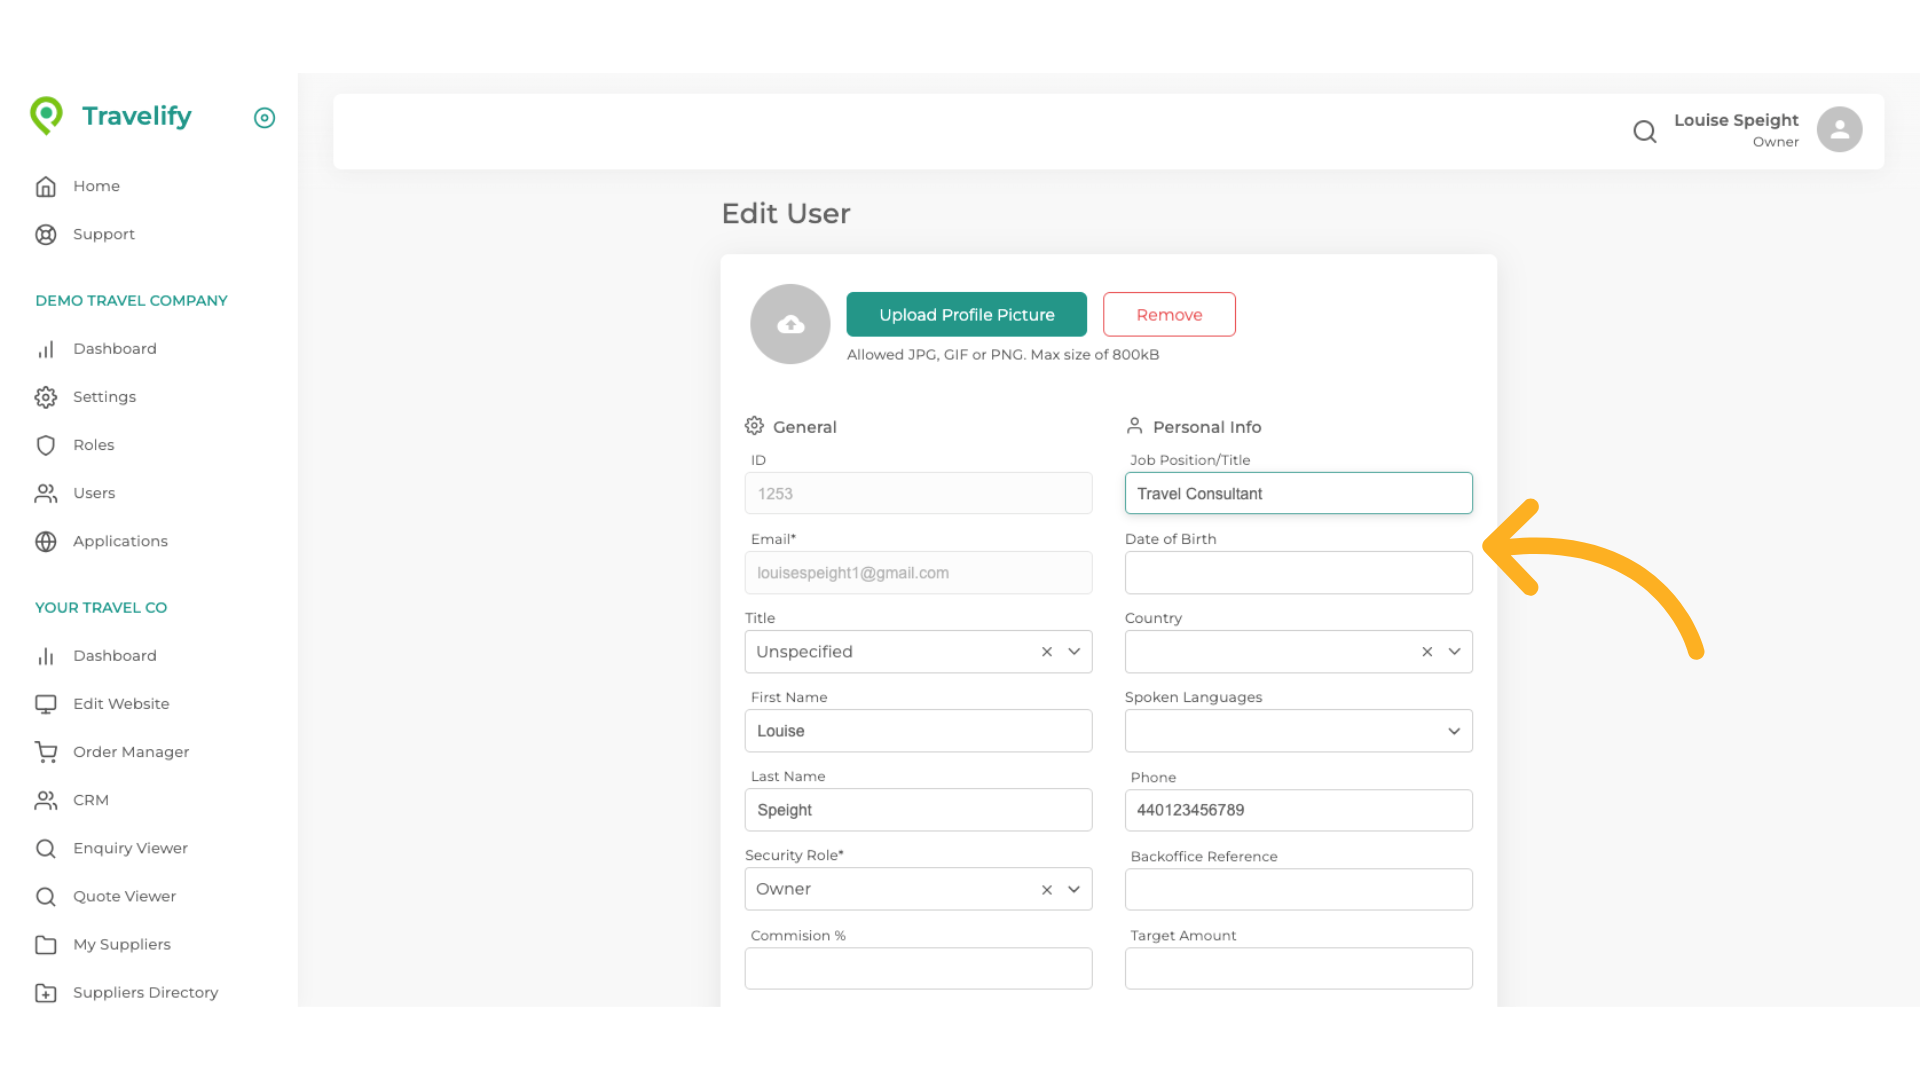The height and width of the screenshot is (1080, 1920).
Task: Open Order Manager in sidebar
Action: [x=130, y=752]
